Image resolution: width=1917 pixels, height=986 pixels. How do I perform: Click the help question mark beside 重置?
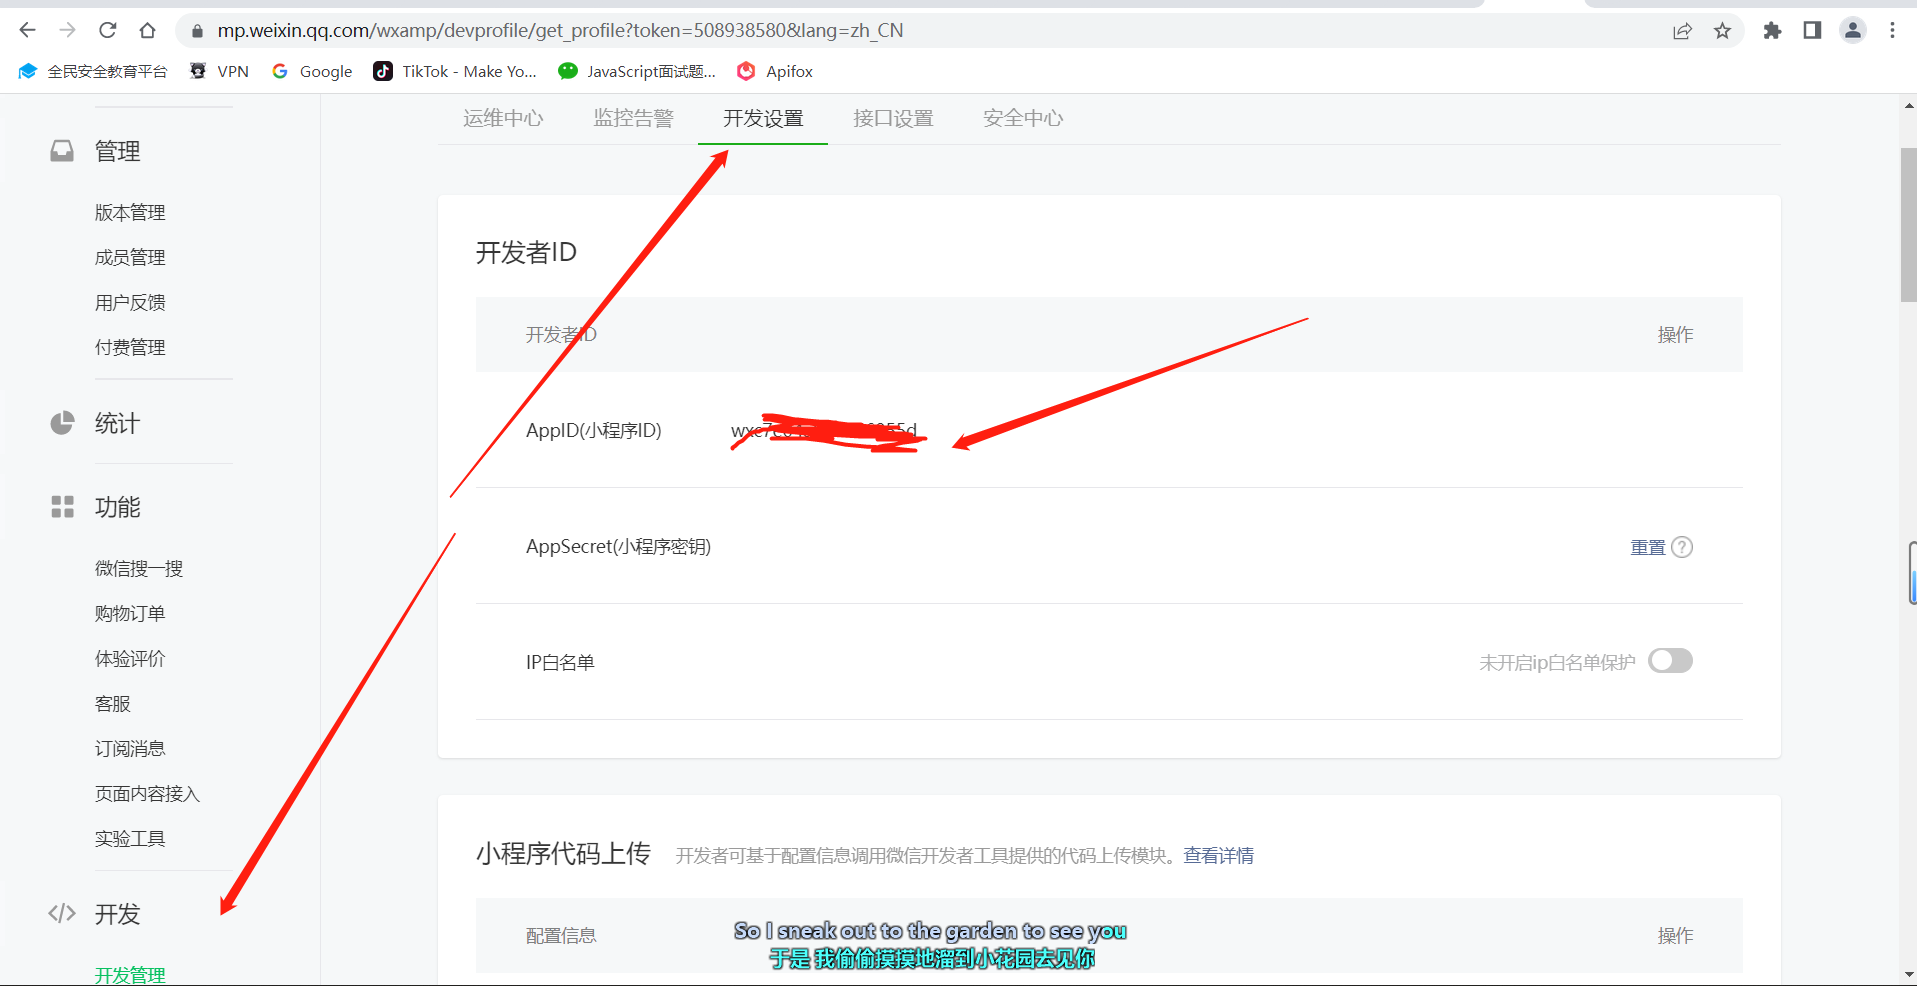[1682, 547]
